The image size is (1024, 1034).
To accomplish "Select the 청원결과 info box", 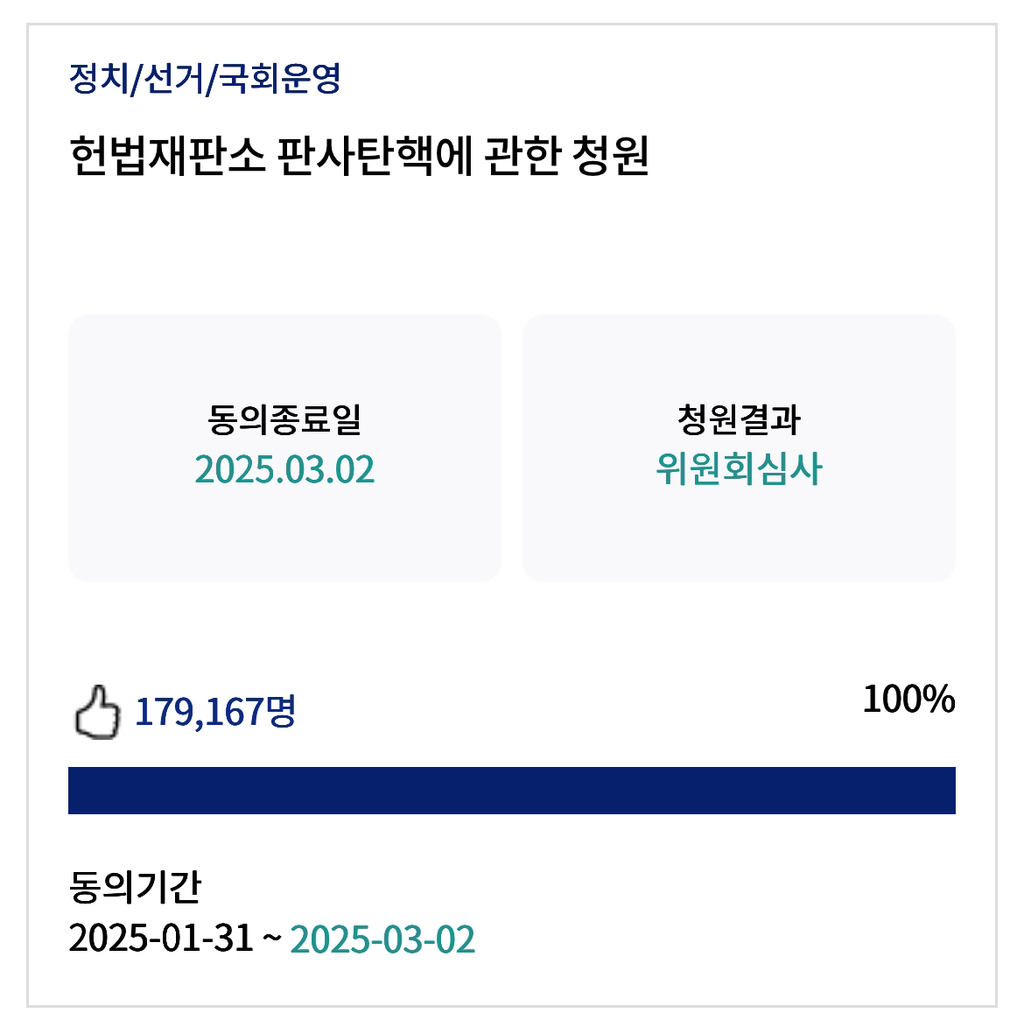I will click(x=739, y=448).
